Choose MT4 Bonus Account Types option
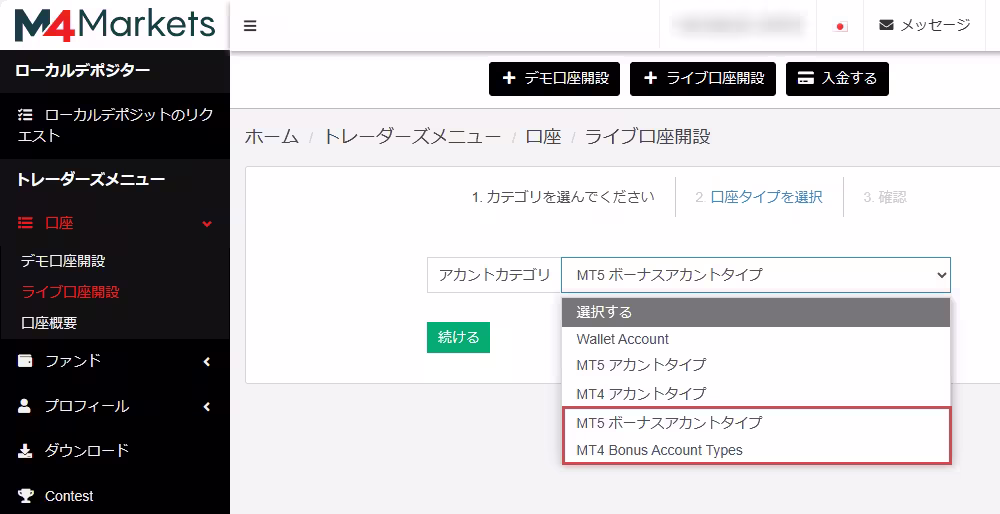This screenshot has height=514, width=1000. pos(756,450)
